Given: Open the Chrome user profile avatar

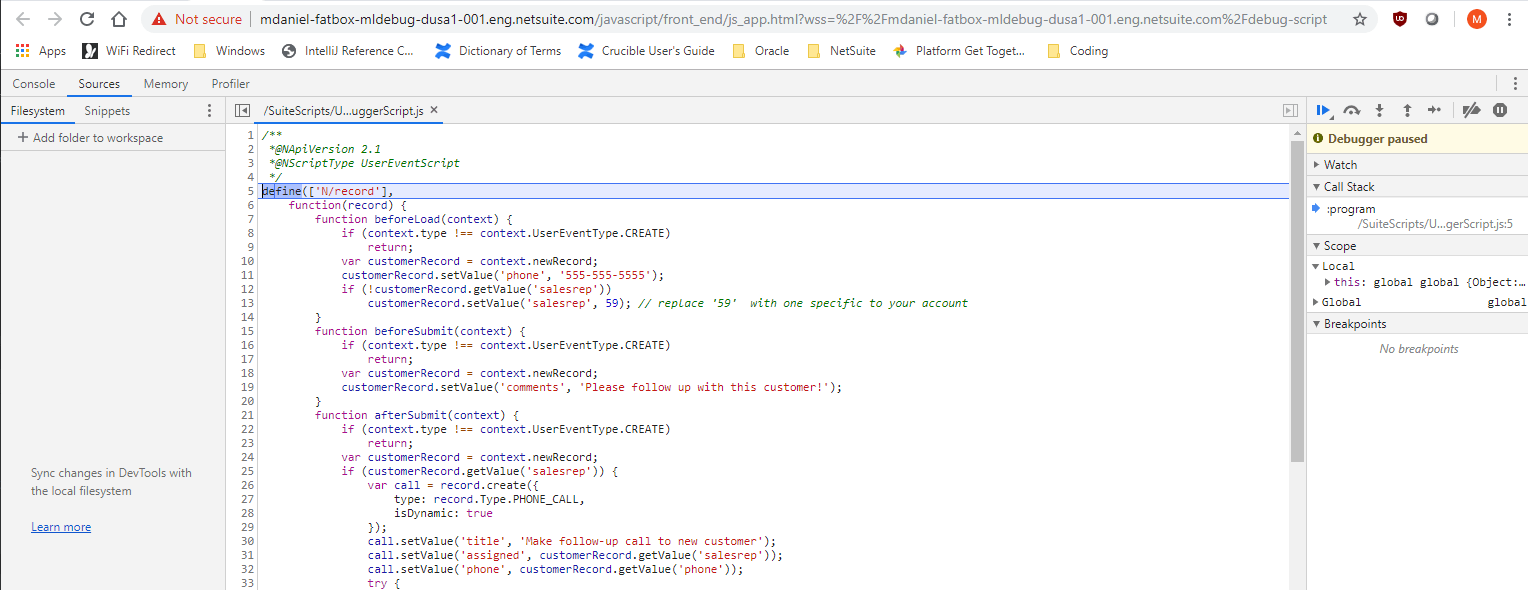Looking at the screenshot, I should pos(1477,19).
